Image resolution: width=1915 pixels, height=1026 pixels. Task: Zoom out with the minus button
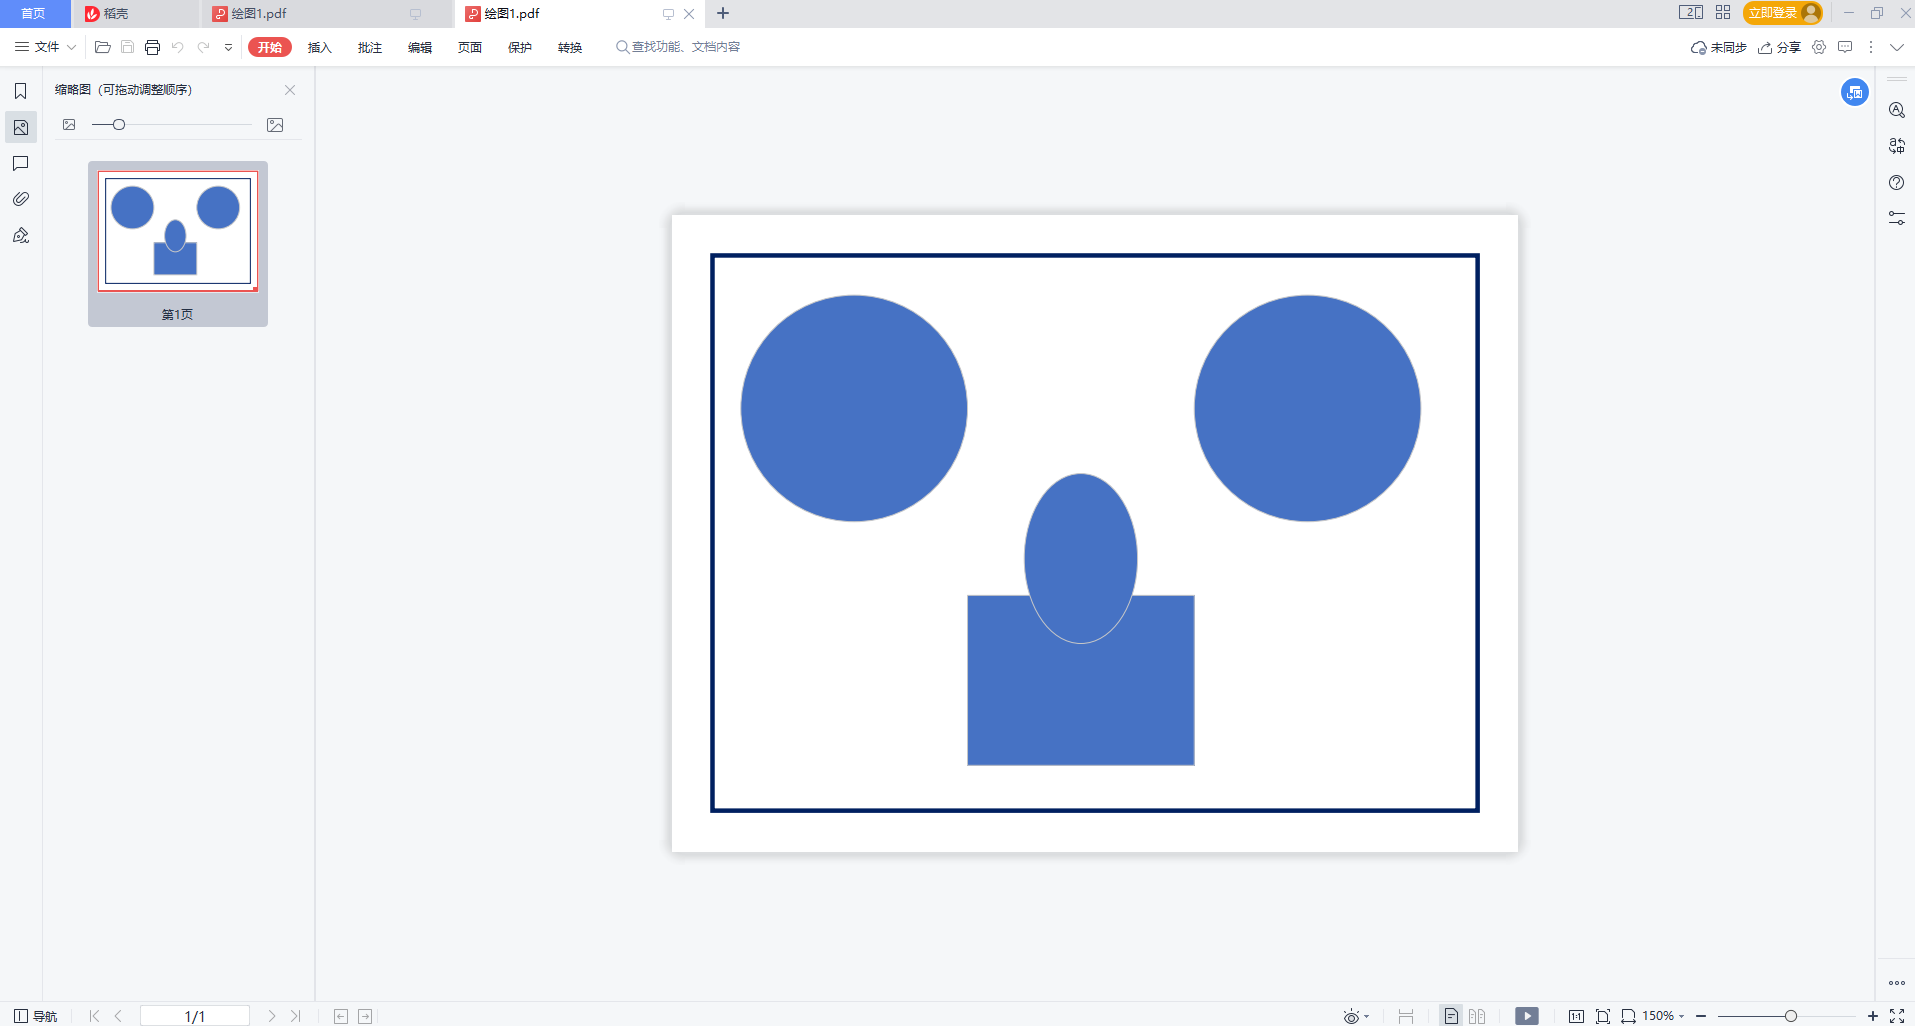pos(1701,1016)
